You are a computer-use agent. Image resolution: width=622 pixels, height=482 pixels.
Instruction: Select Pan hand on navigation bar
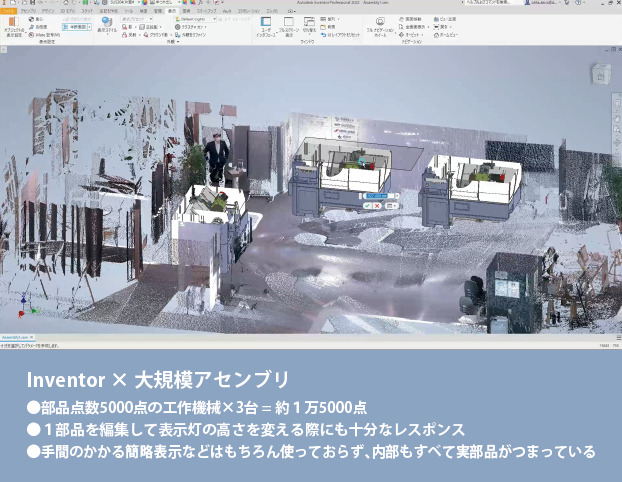tap(617, 118)
